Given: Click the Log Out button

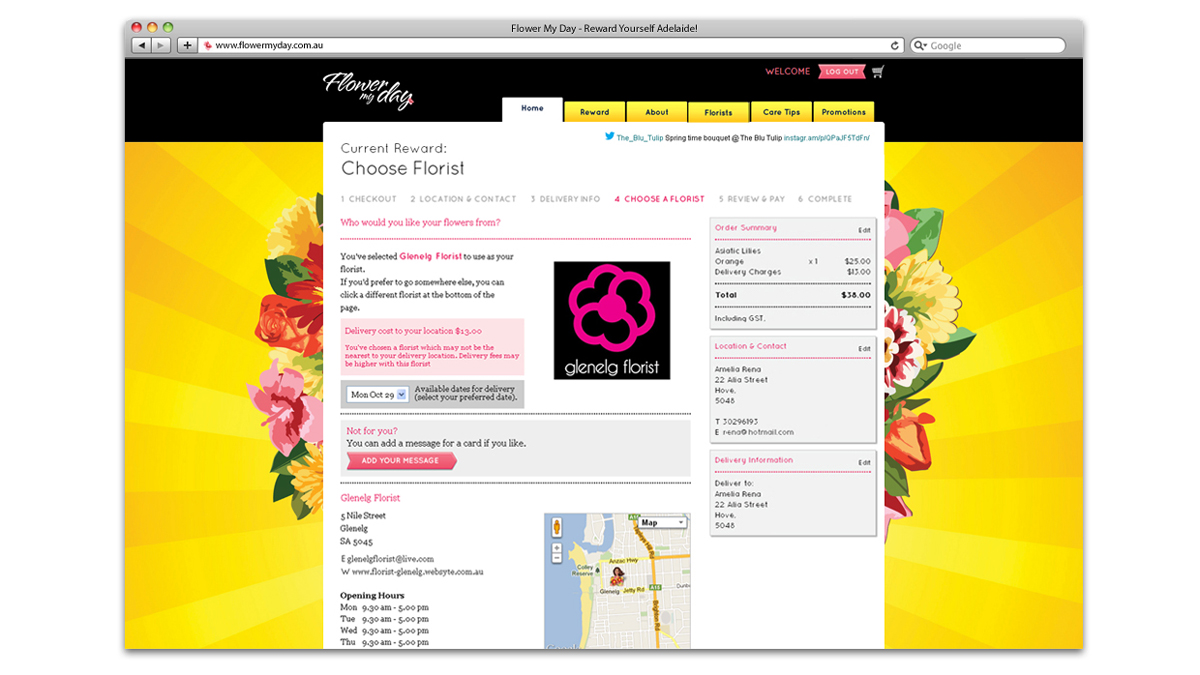Looking at the screenshot, I should coord(841,72).
